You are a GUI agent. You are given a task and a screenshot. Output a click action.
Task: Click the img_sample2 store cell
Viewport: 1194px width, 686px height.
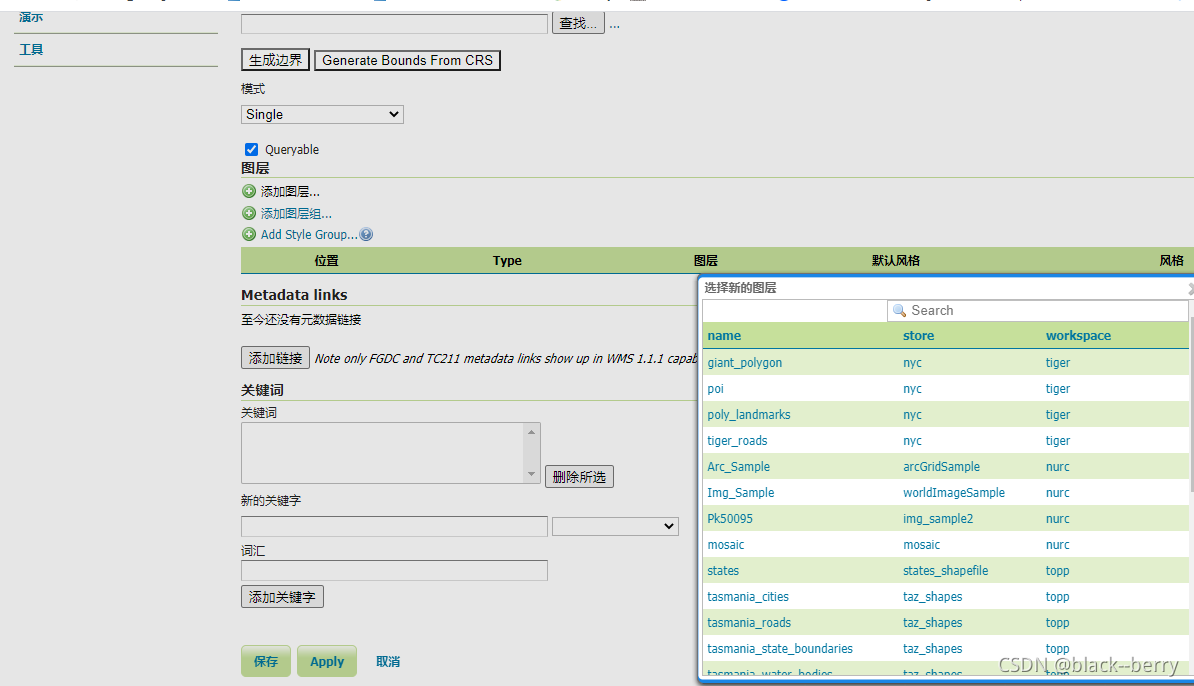[937, 518]
